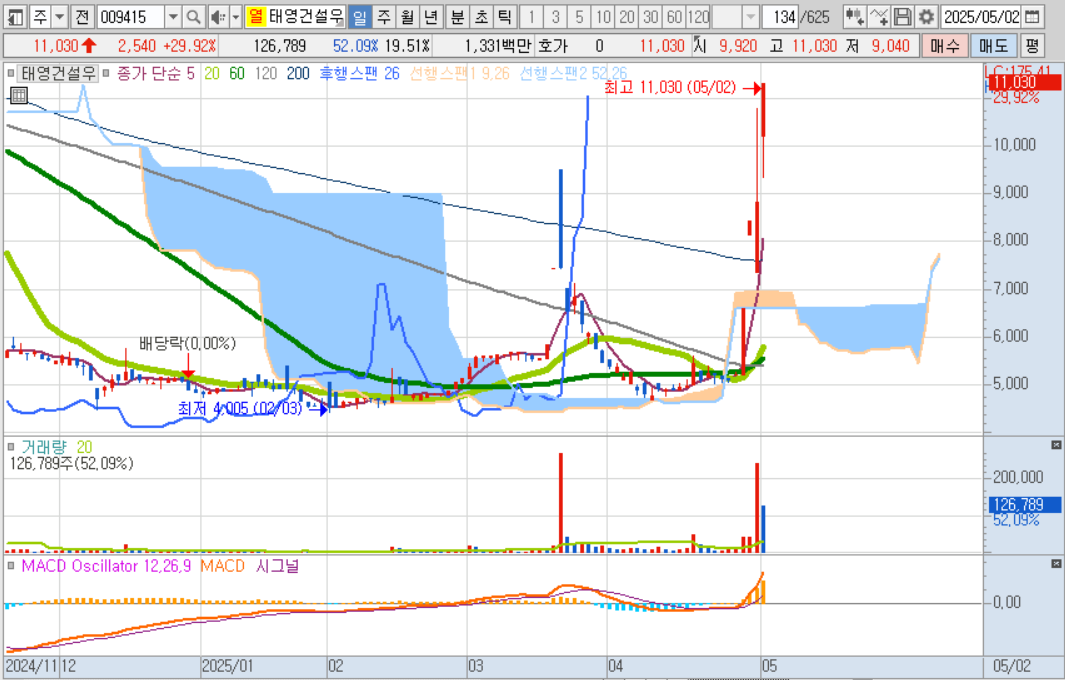This screenshot has width=1065, height=680.
Task: Click the square before MACD Oscillator legend
Action: click(x=11, y=566)
